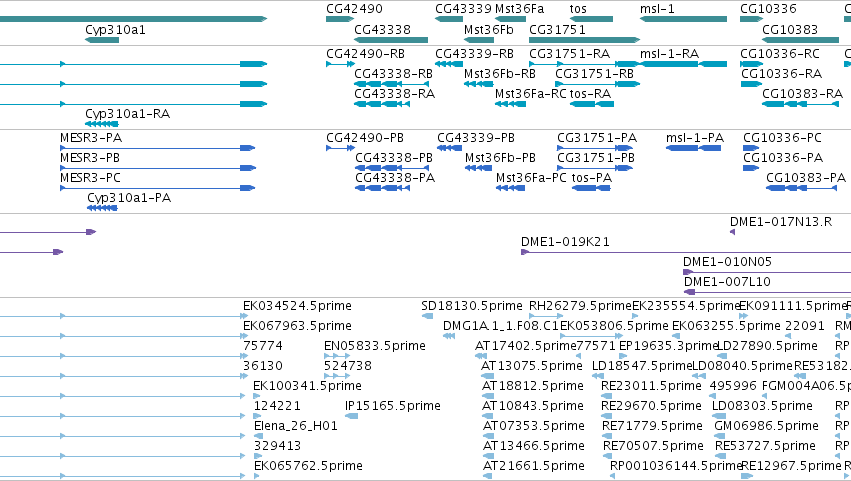Click the CG43338 gene name

pos(382,30)
